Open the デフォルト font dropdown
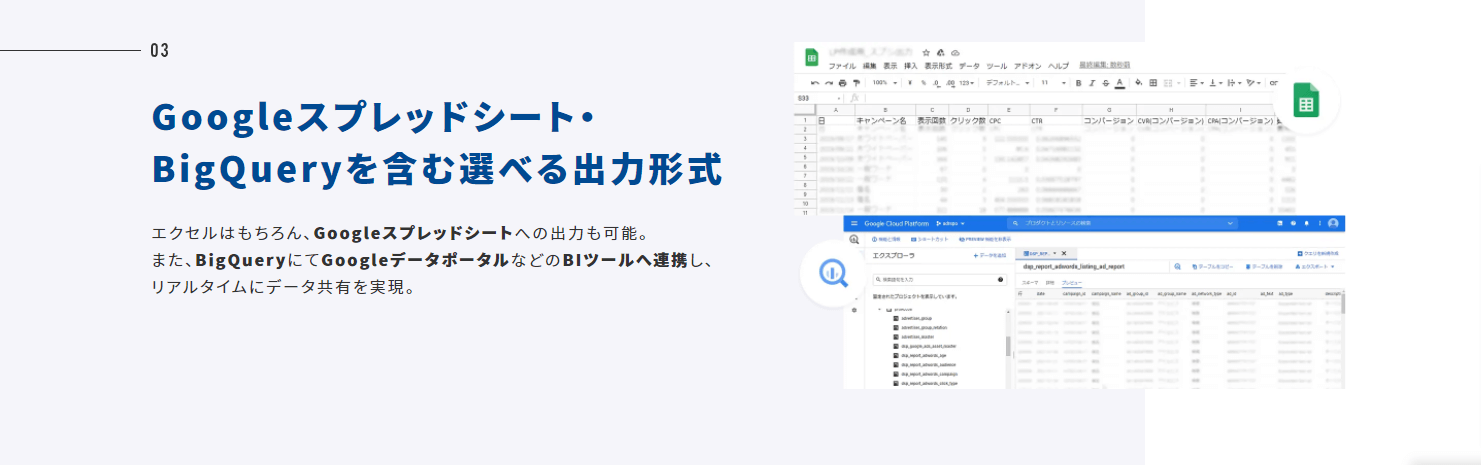Image resolution: width=1481 pixels, height=465 pixels. (1008, 83)
